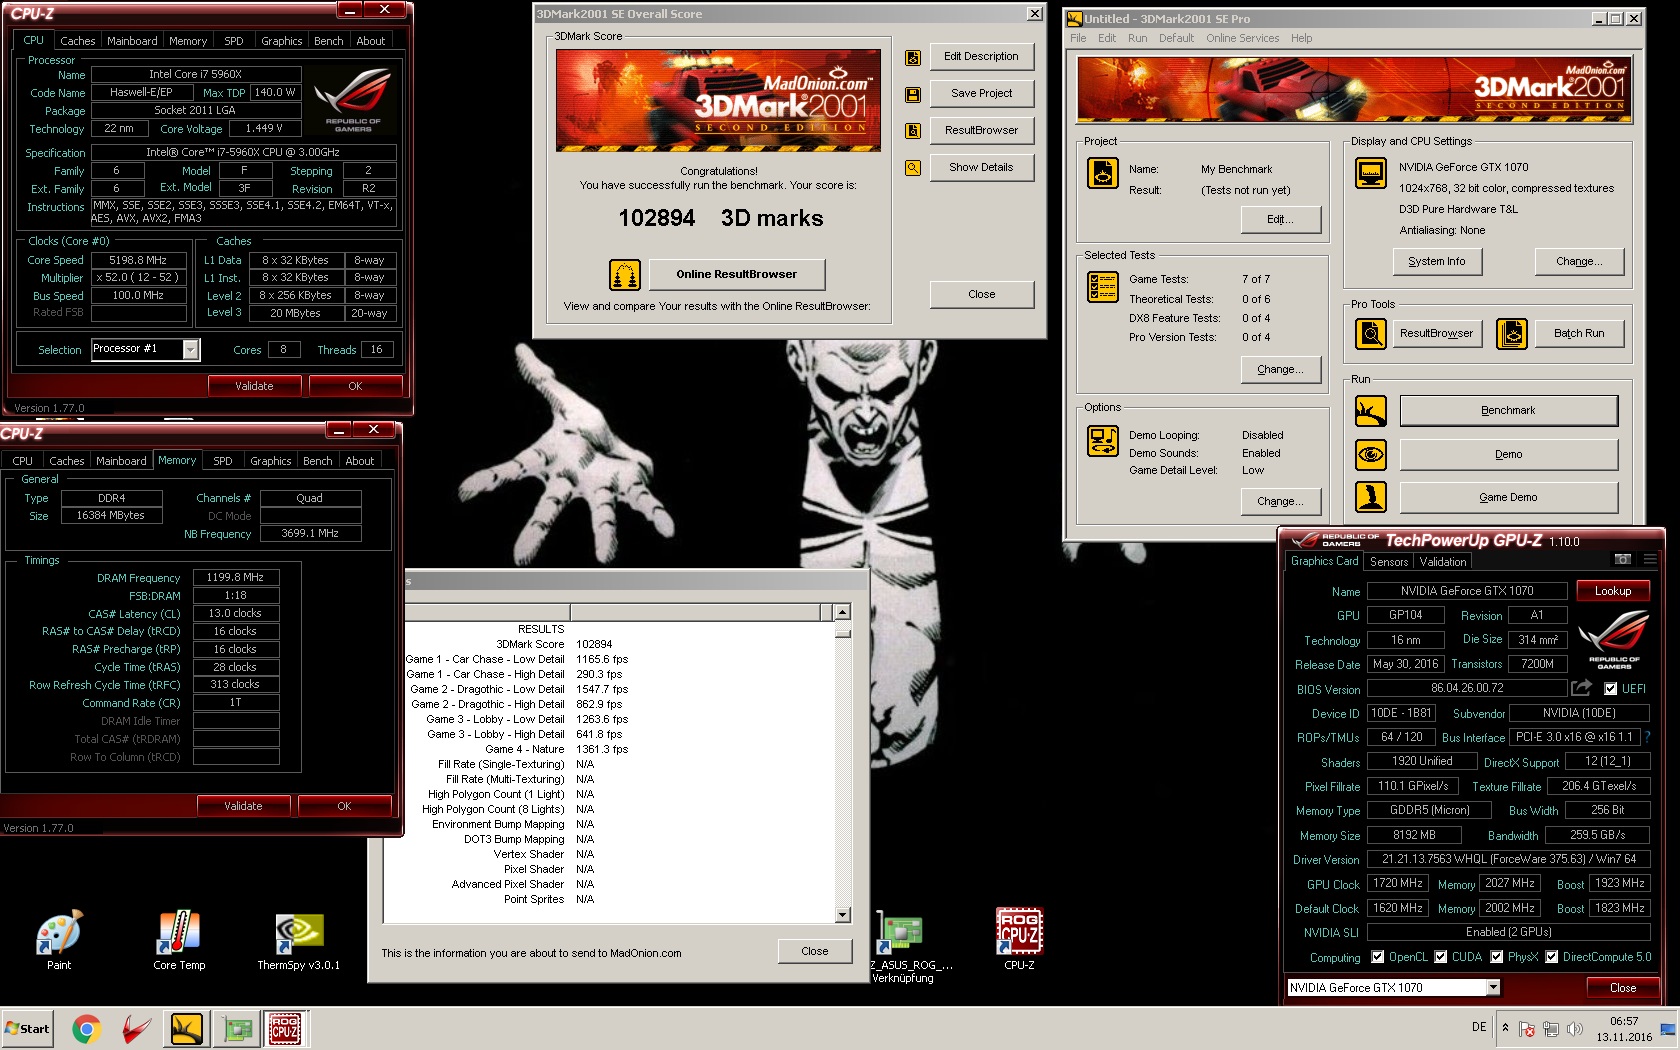Click Edit button in Project section
Screen dimensions: 1680x1050
click(x=1280, y=220)
